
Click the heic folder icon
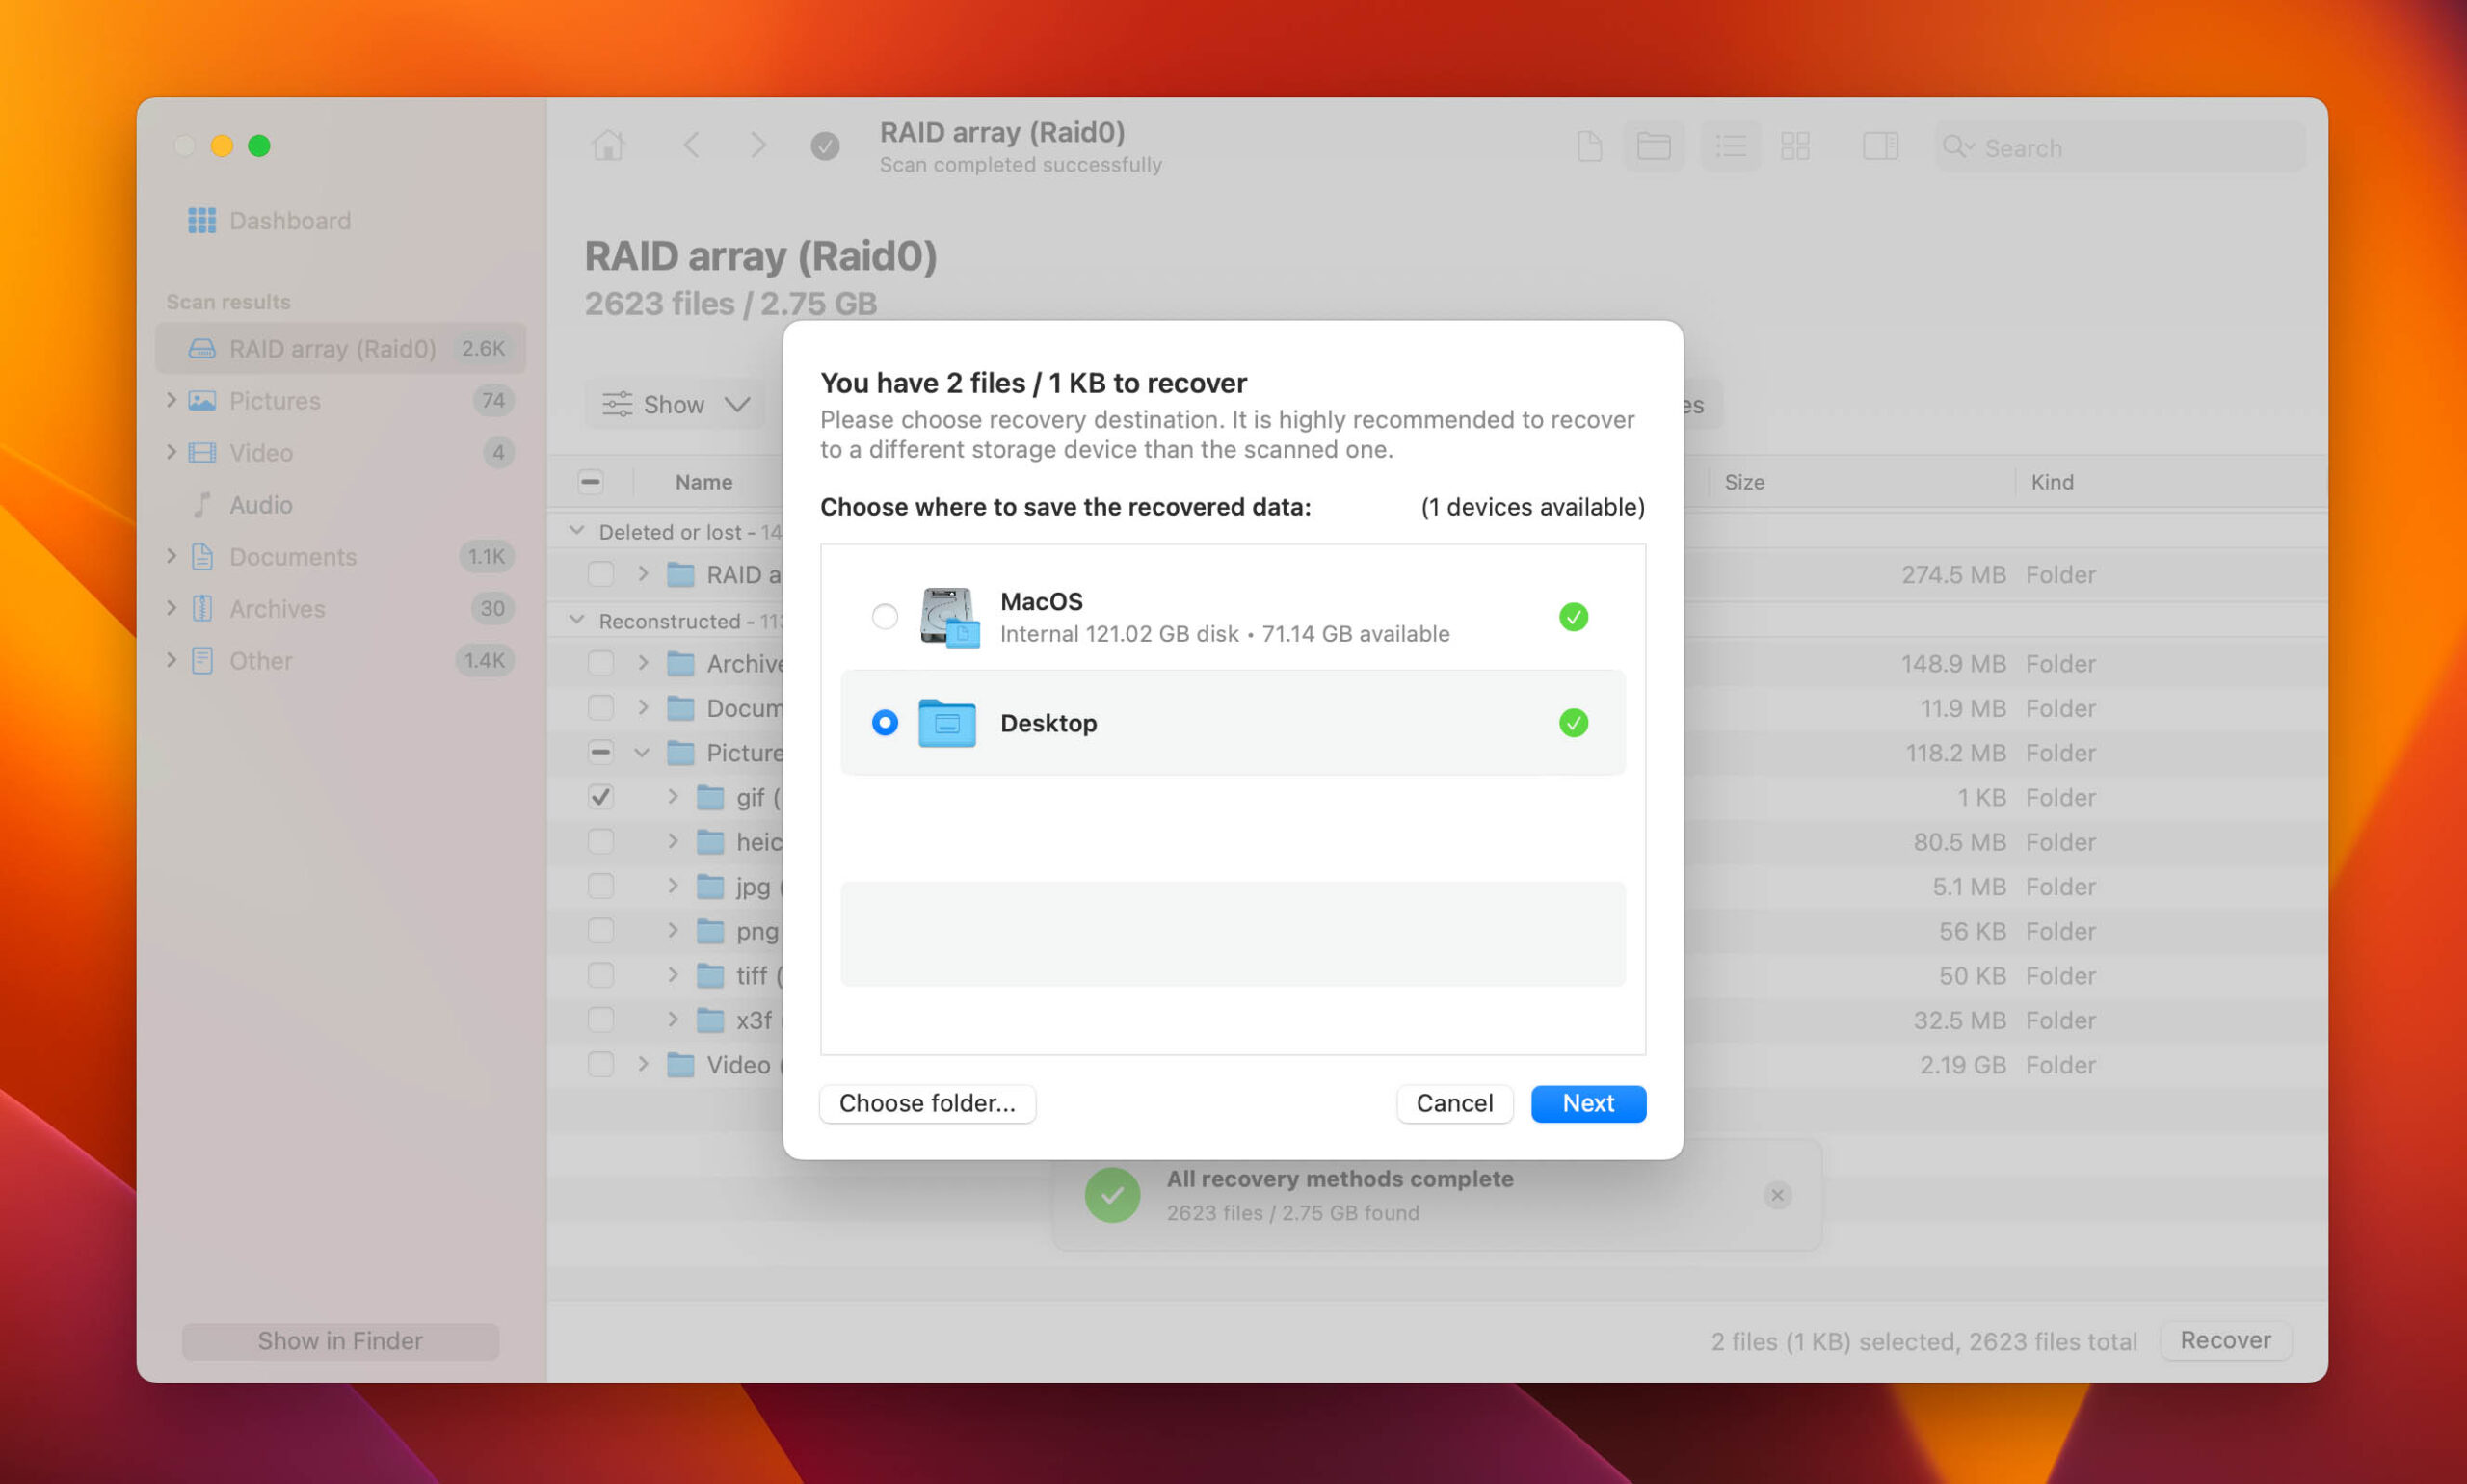tap(710, 842)
